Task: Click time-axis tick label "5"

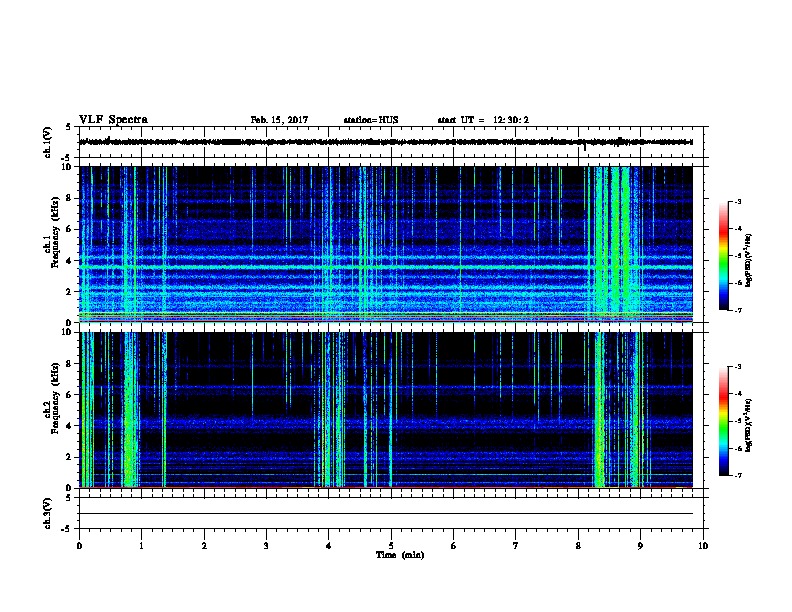Action: click(391, 546)
